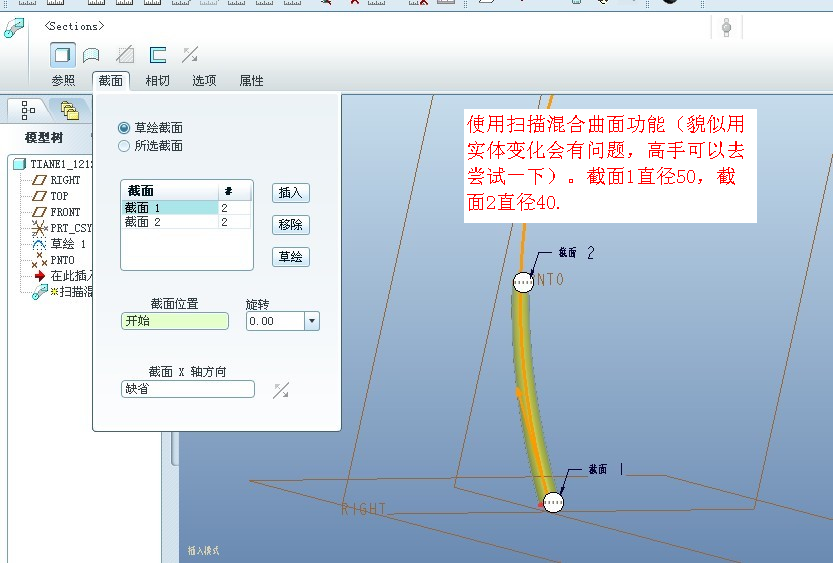The height and width of the screenshot is (563, 833).
Task: Click the 移除 button
Action: [x=291, y=225]
